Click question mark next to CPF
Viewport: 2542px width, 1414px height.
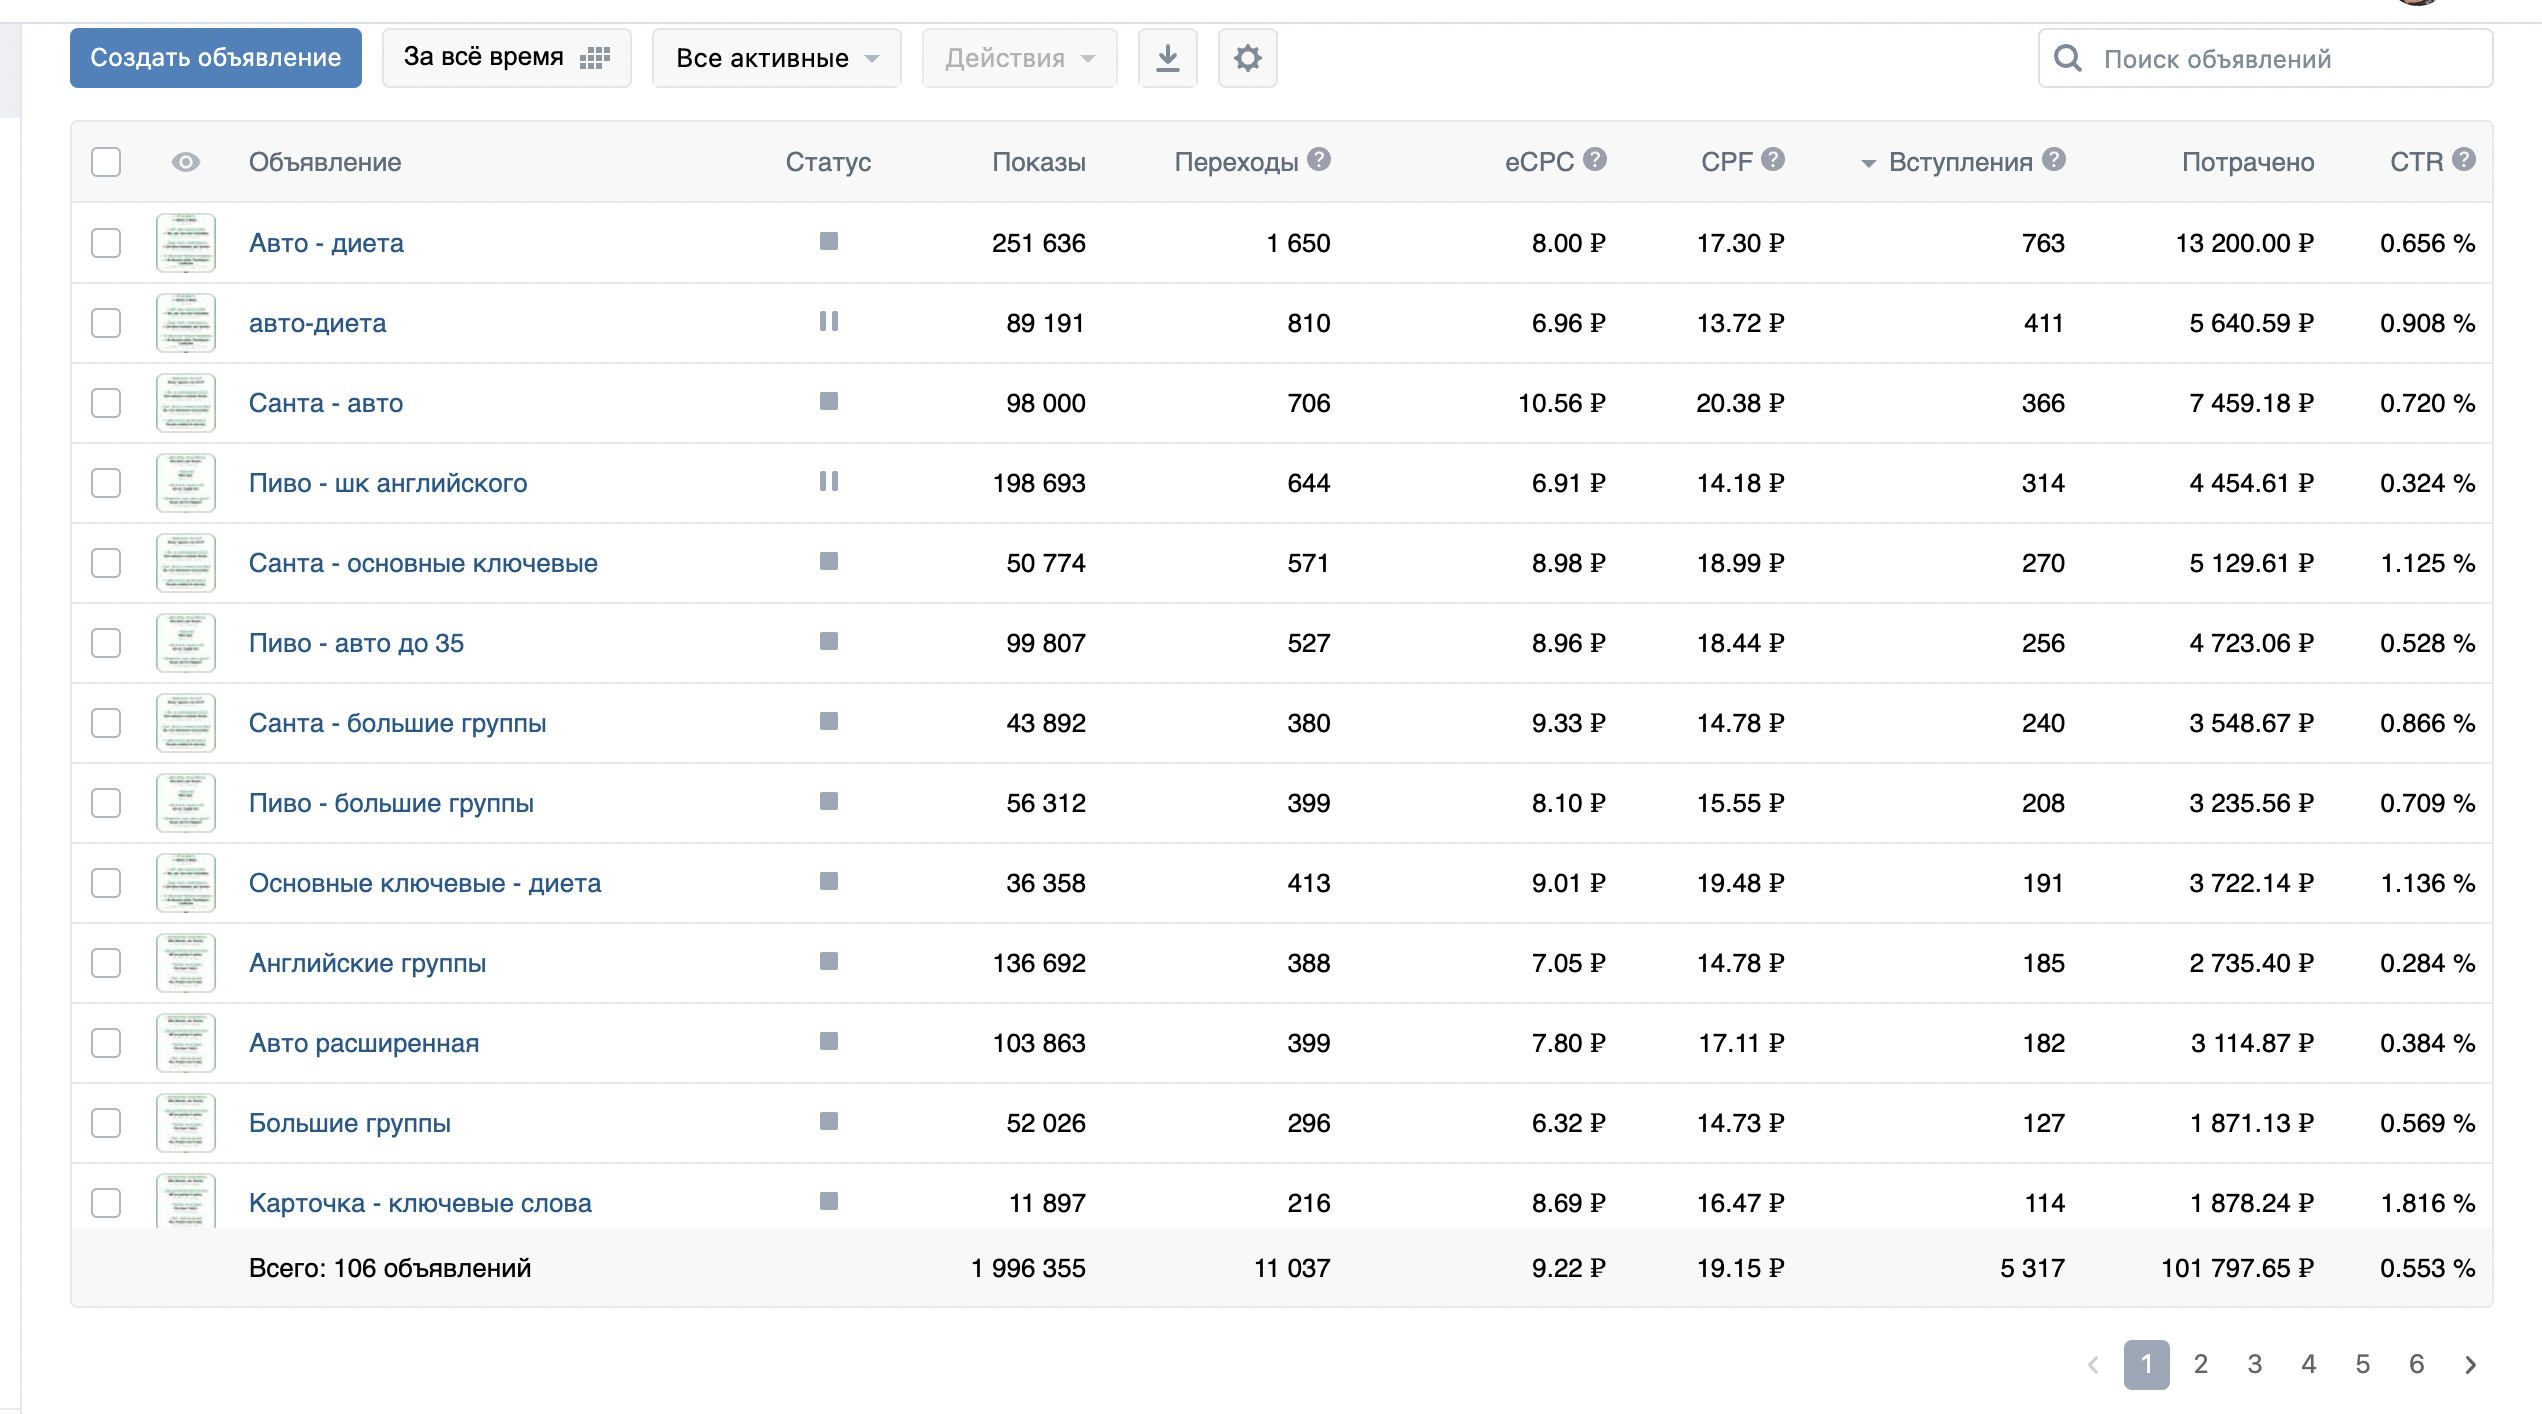(x=1773, y=160)
